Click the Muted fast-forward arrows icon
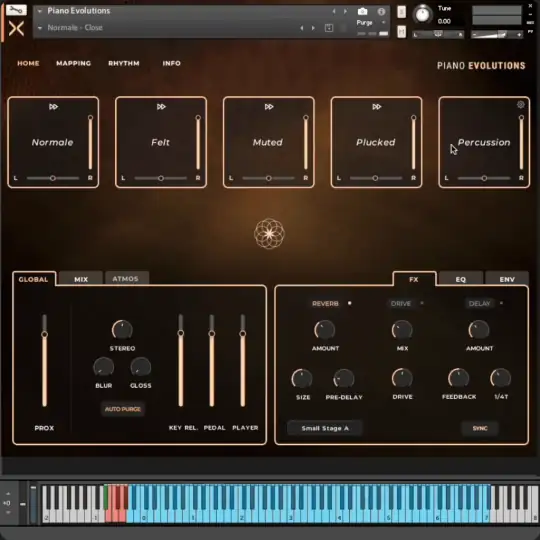 [269, 107]
